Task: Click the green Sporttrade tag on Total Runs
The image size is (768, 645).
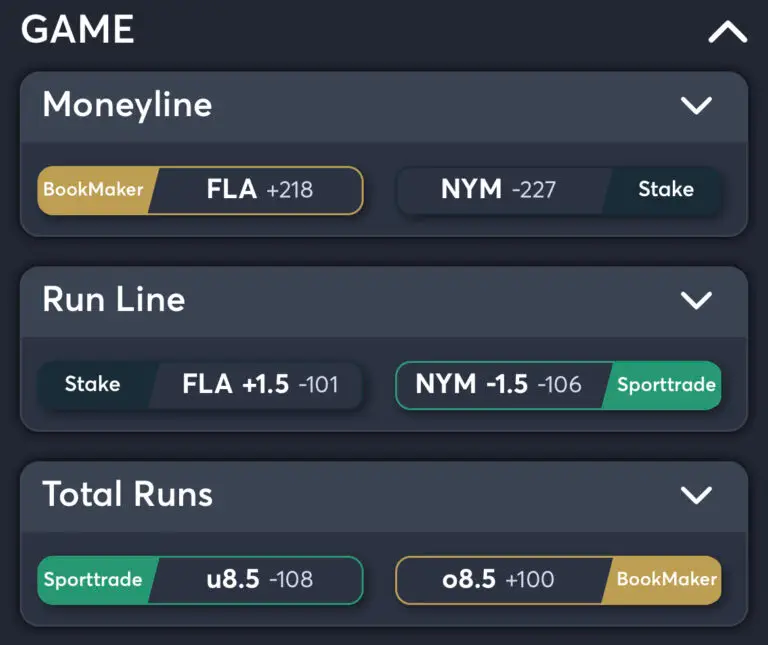Action: (x=93, y=580)
